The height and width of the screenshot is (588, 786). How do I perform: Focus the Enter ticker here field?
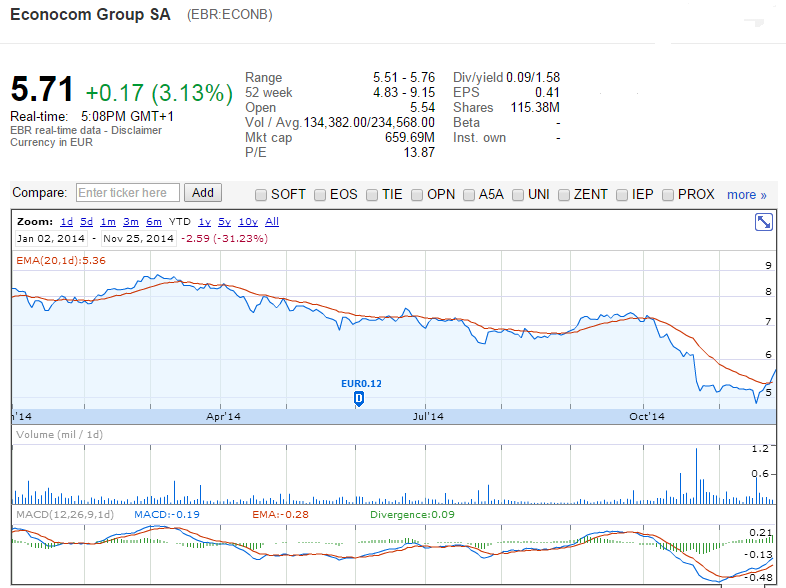tap(128, 193)
